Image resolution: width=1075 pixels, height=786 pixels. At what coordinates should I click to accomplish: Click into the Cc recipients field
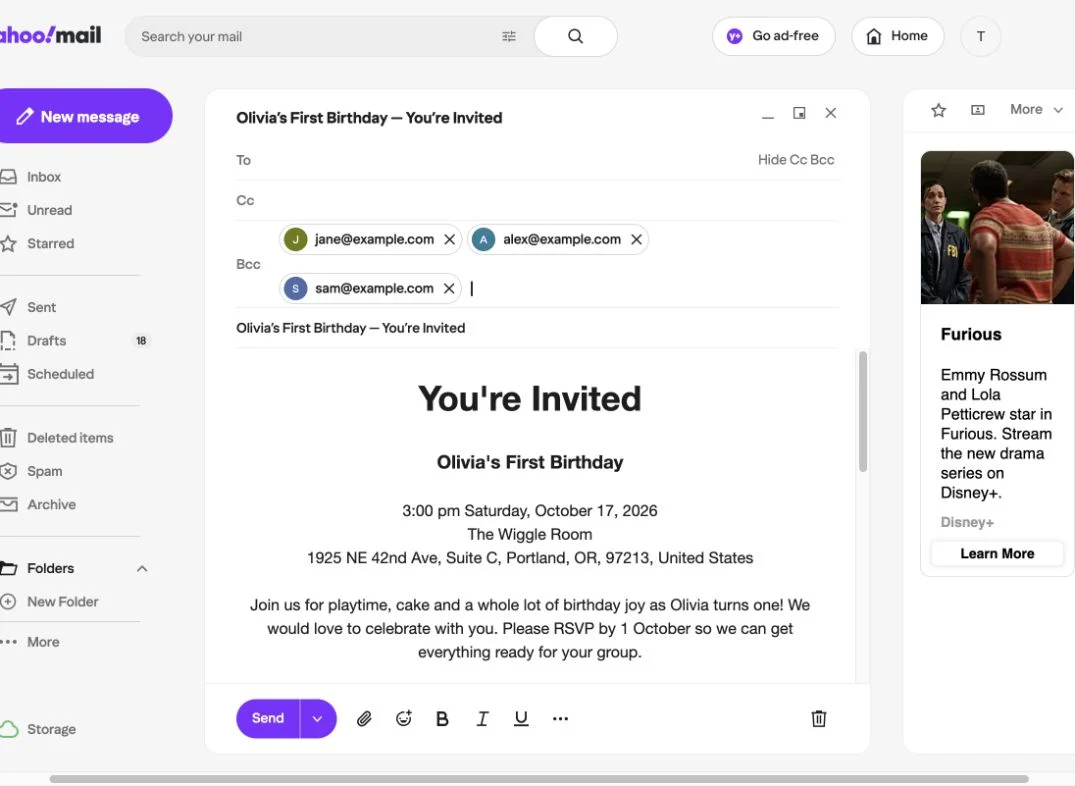click(x=538, y=200)
